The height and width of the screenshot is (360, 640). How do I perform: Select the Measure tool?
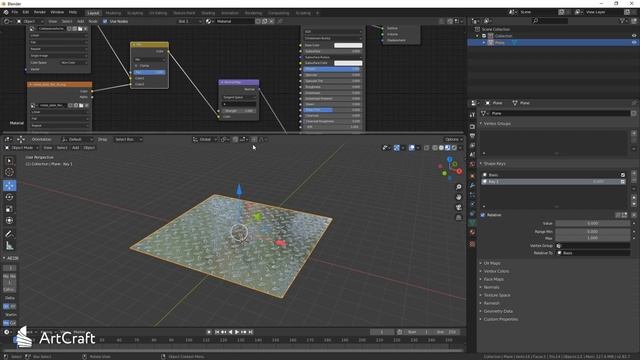click(9, 246)
